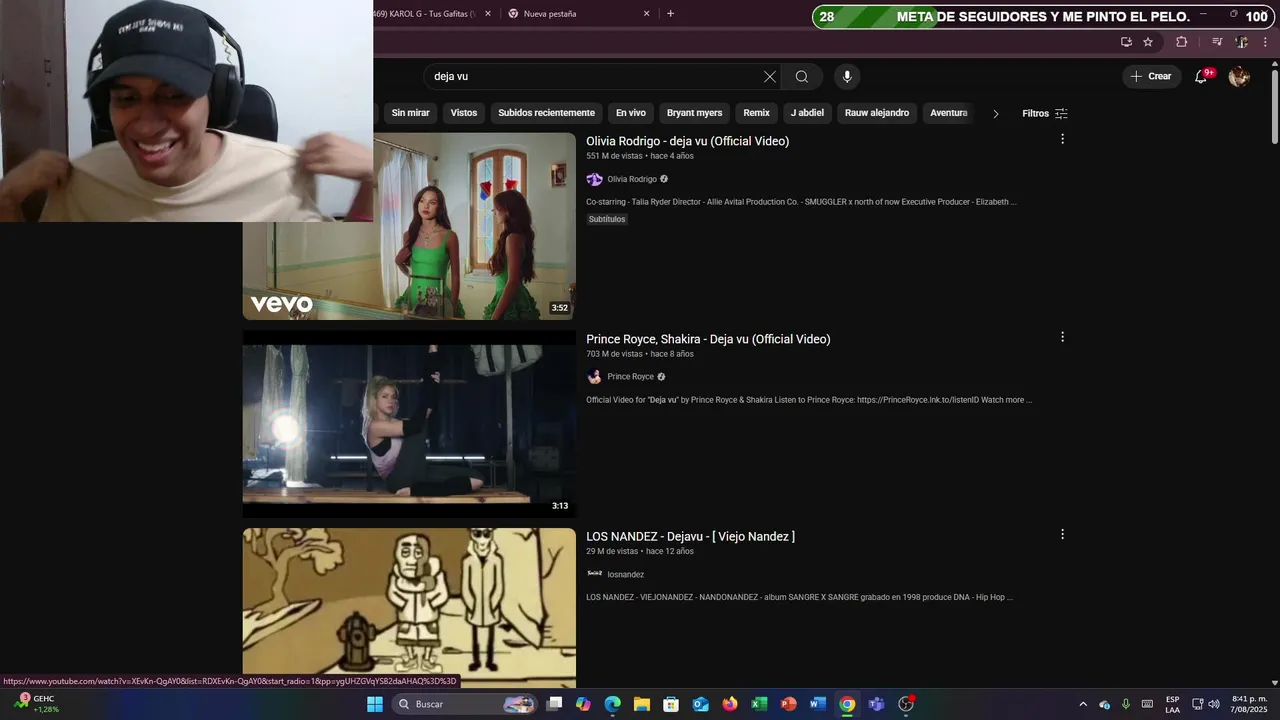Viewport: 1280px width, 720px height.
Task: Play the LOS NANDEZ cartoon thumbnail
Action: point(409,608)
